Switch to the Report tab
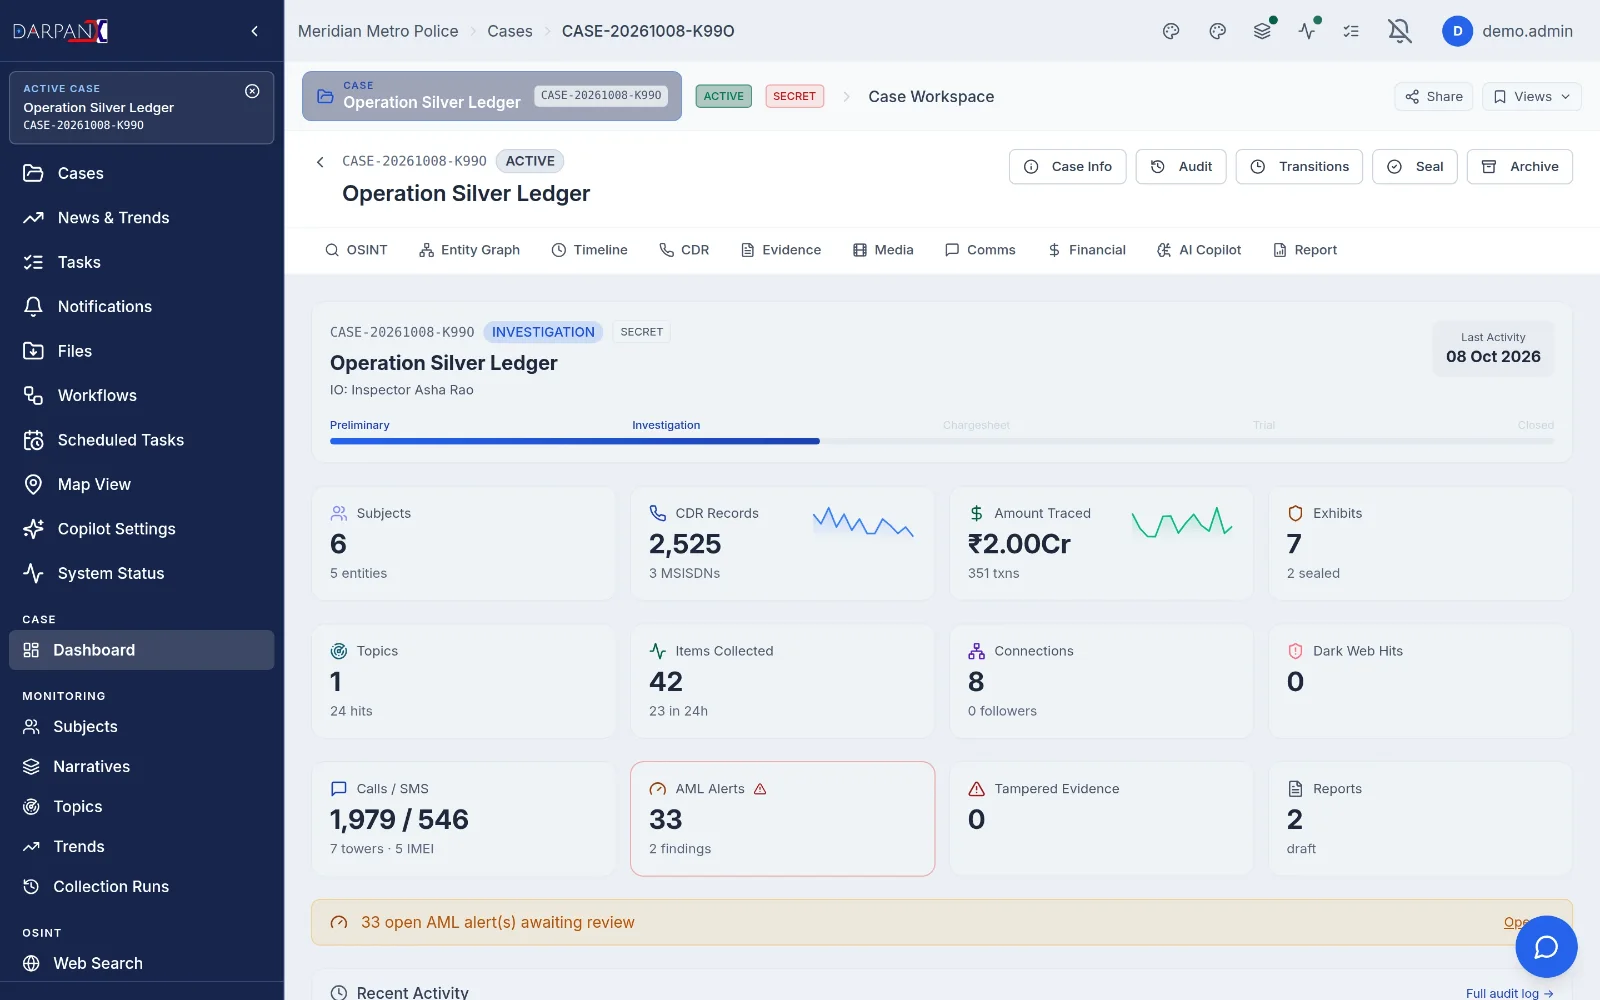Screen dimensions: 1600x1000 (x=1305, y=250)
